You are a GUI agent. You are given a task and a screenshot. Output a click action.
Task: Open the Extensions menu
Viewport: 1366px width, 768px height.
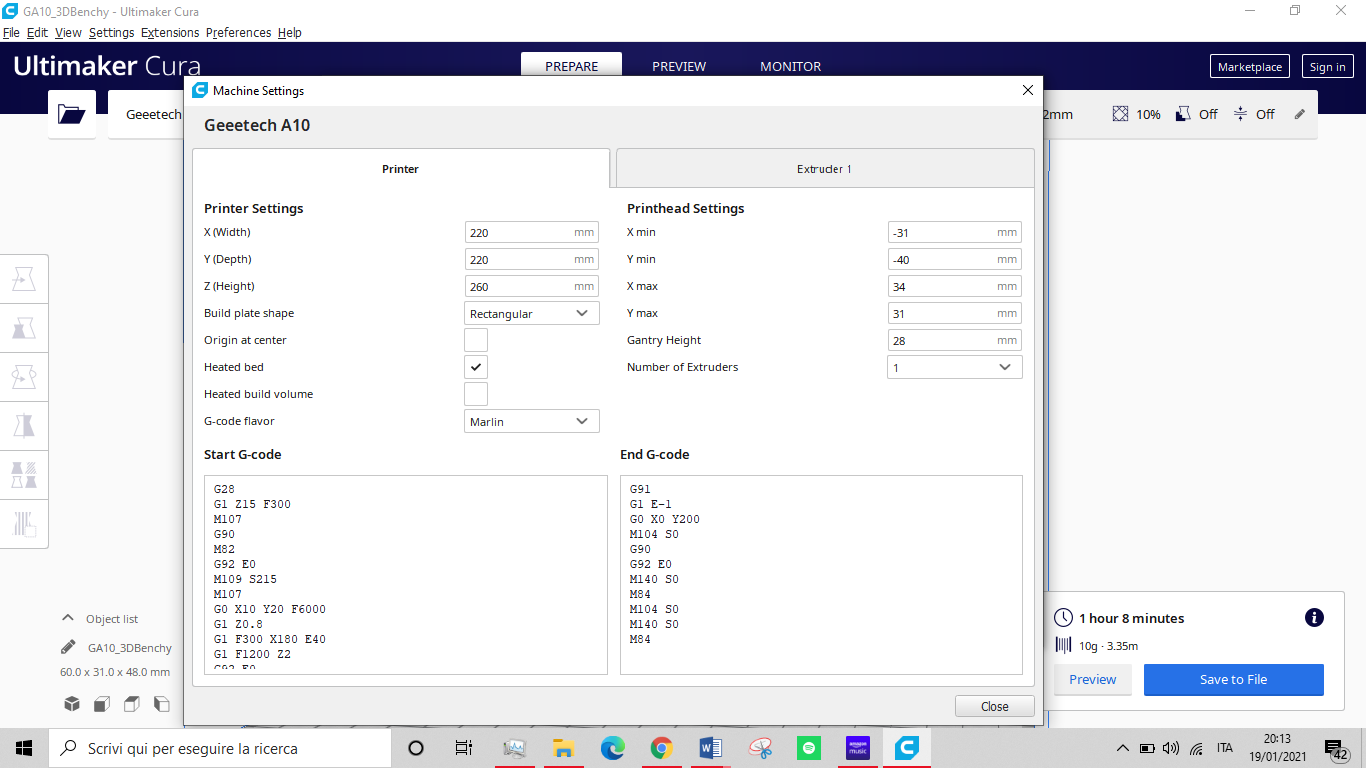point(170,32)
